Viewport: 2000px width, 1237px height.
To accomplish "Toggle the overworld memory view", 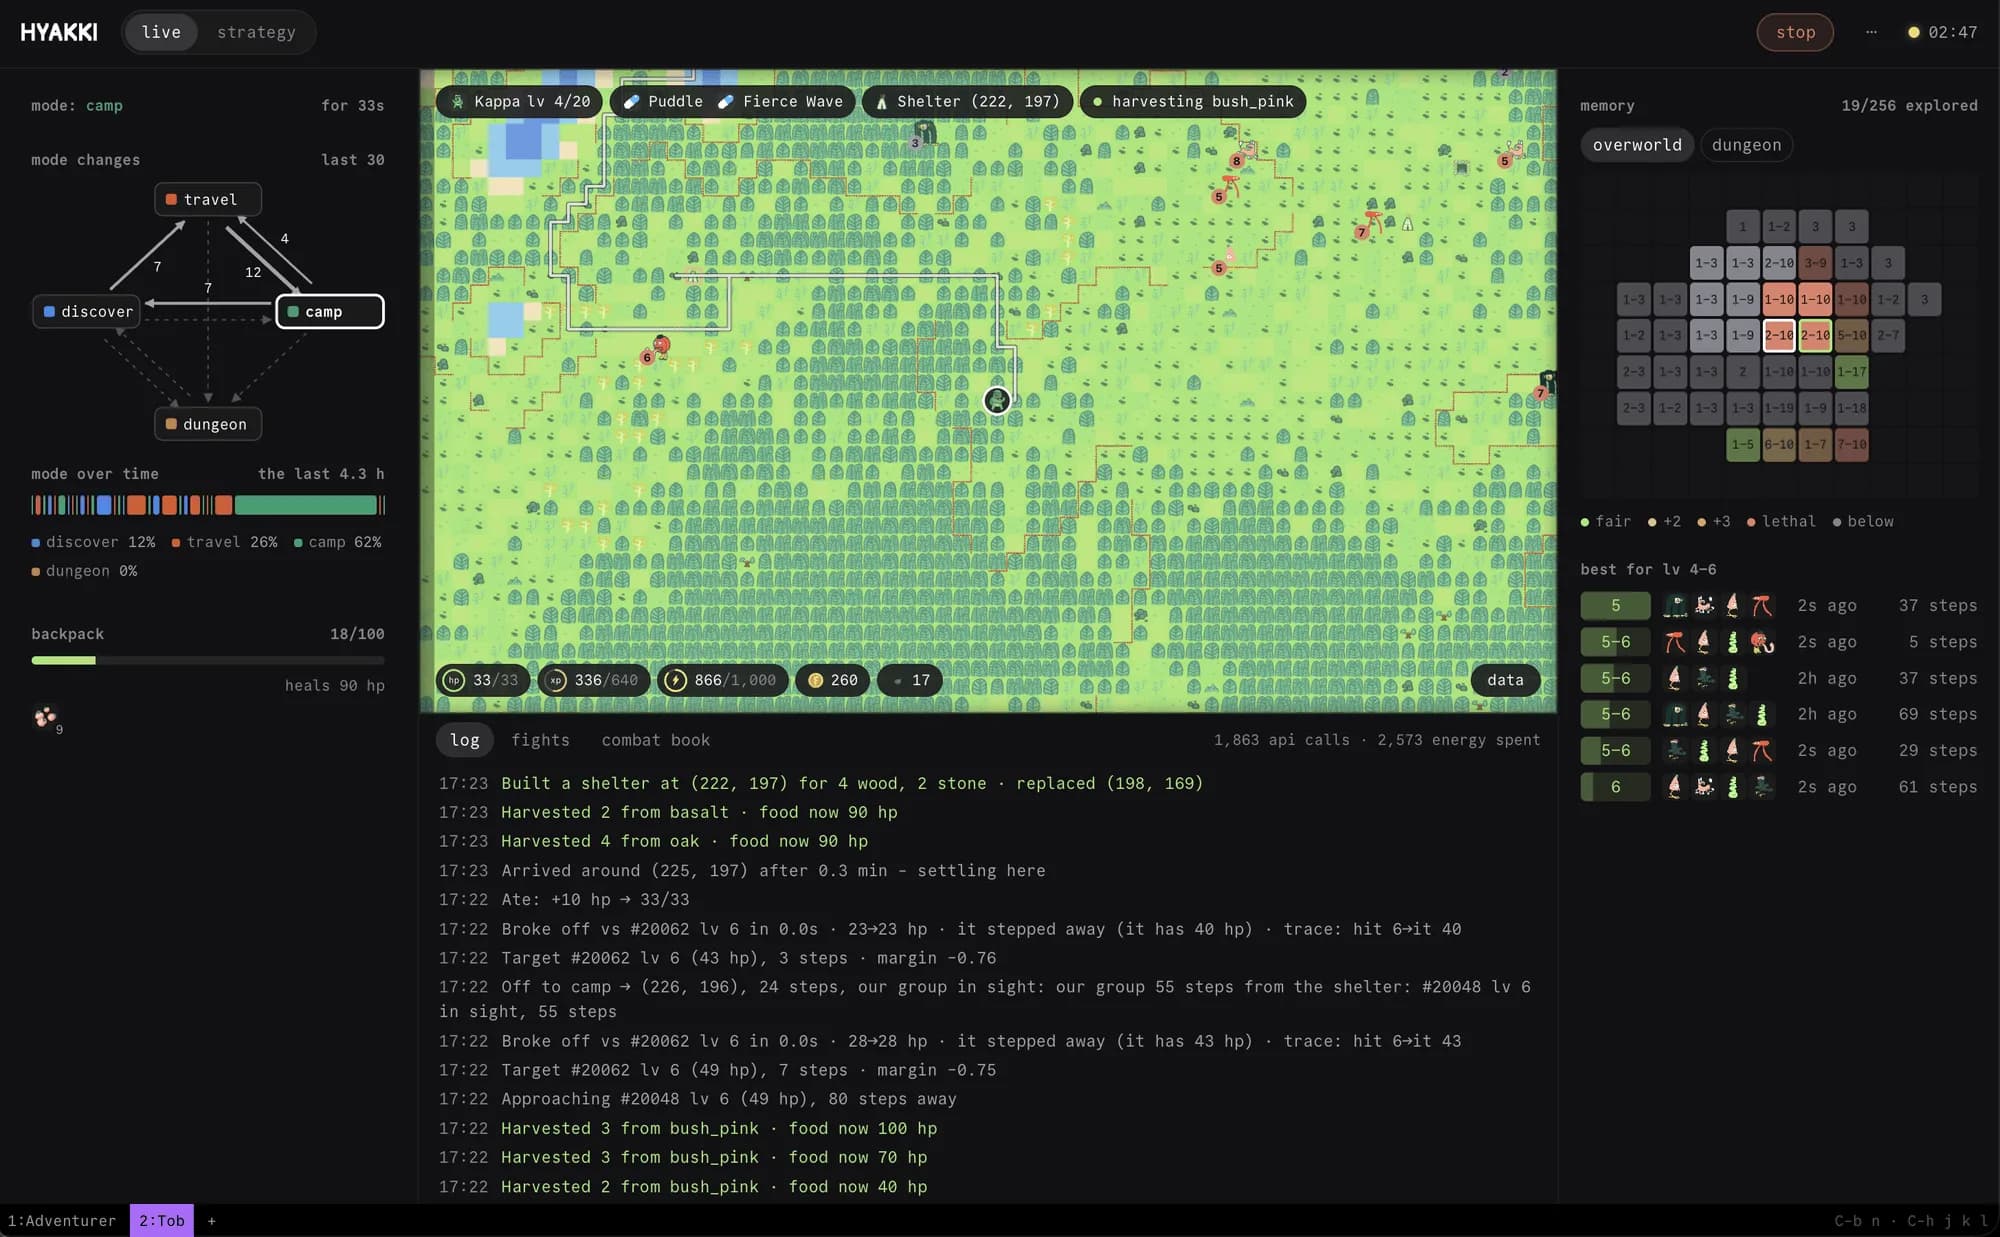I will click(x=1637, y=145).
